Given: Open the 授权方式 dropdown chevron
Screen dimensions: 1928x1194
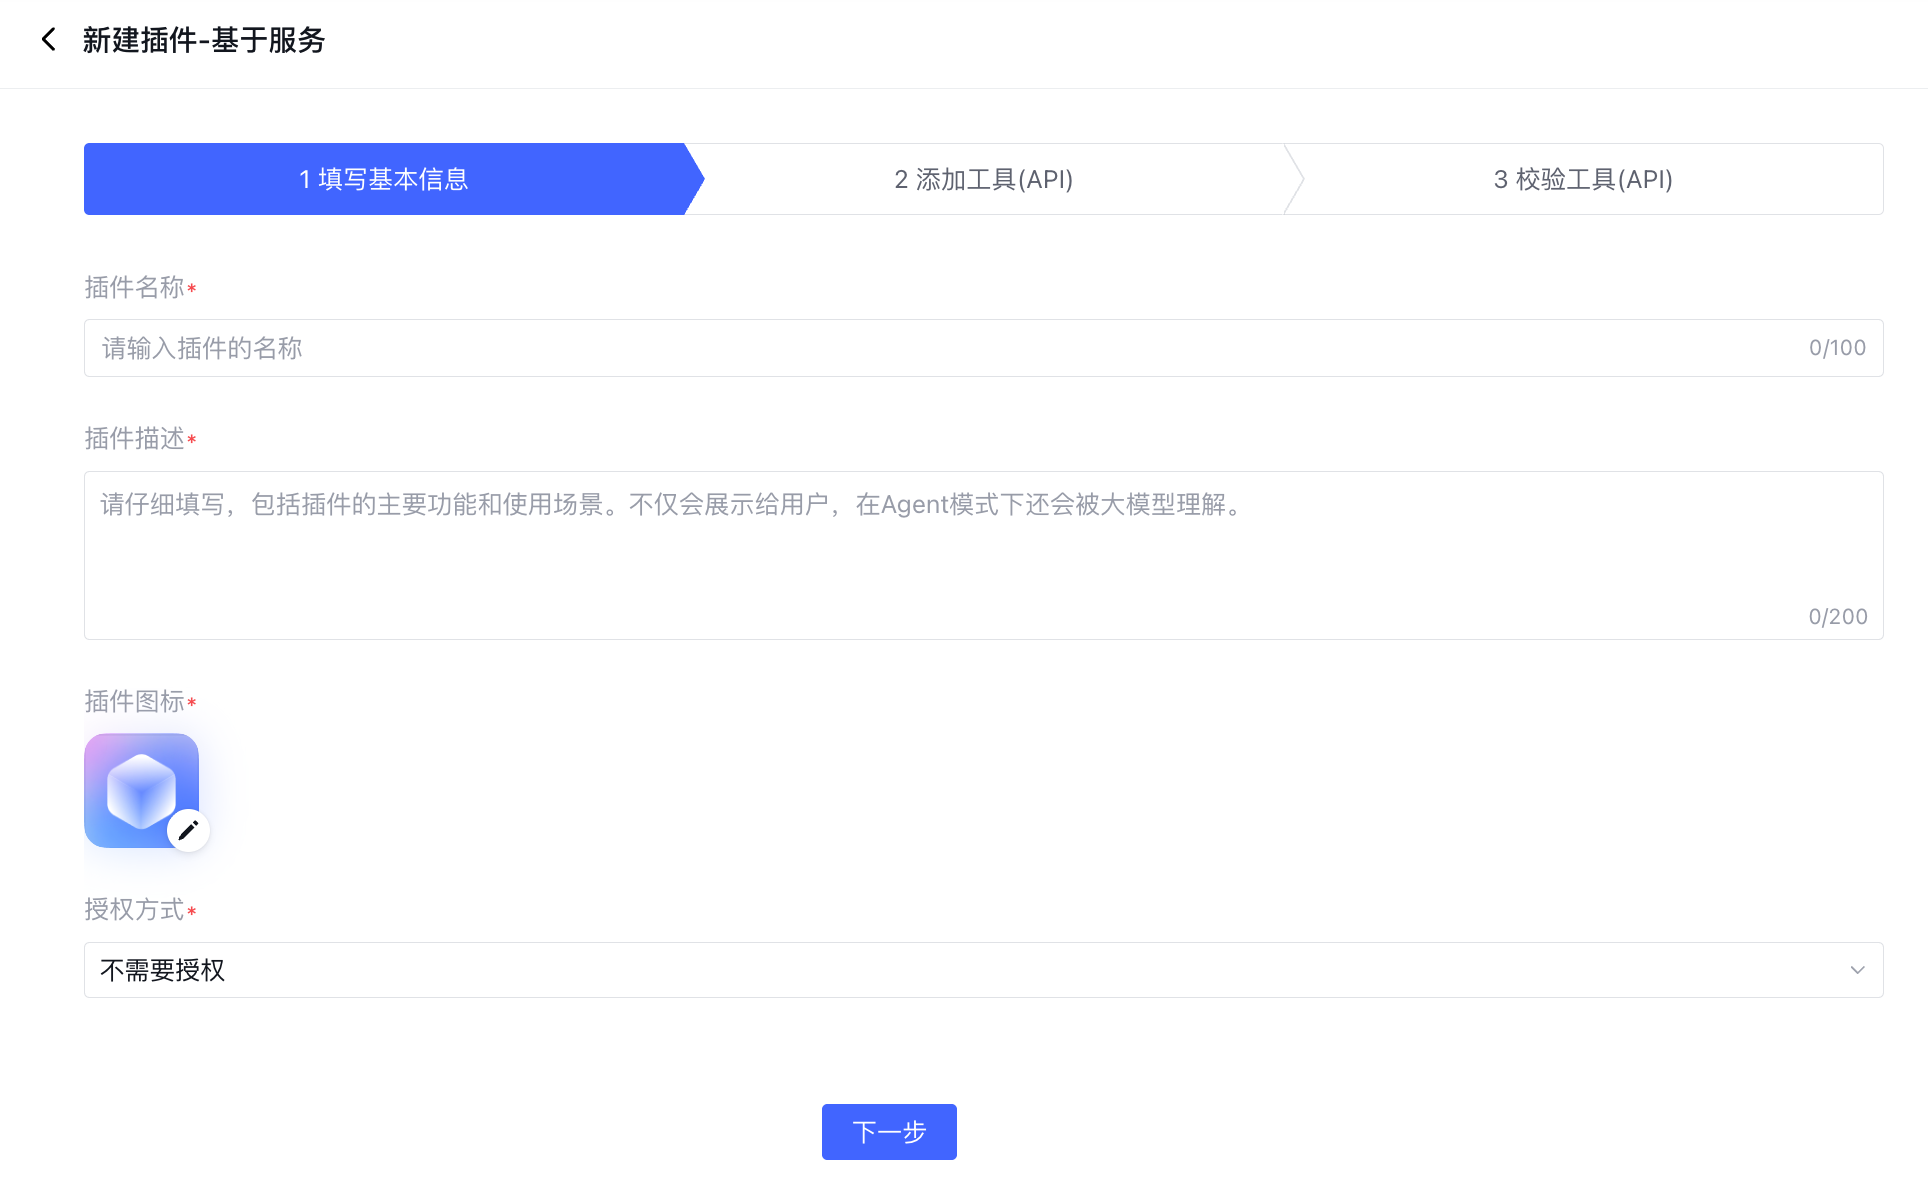Looking at the screenshot, I should click(1857, 970).
